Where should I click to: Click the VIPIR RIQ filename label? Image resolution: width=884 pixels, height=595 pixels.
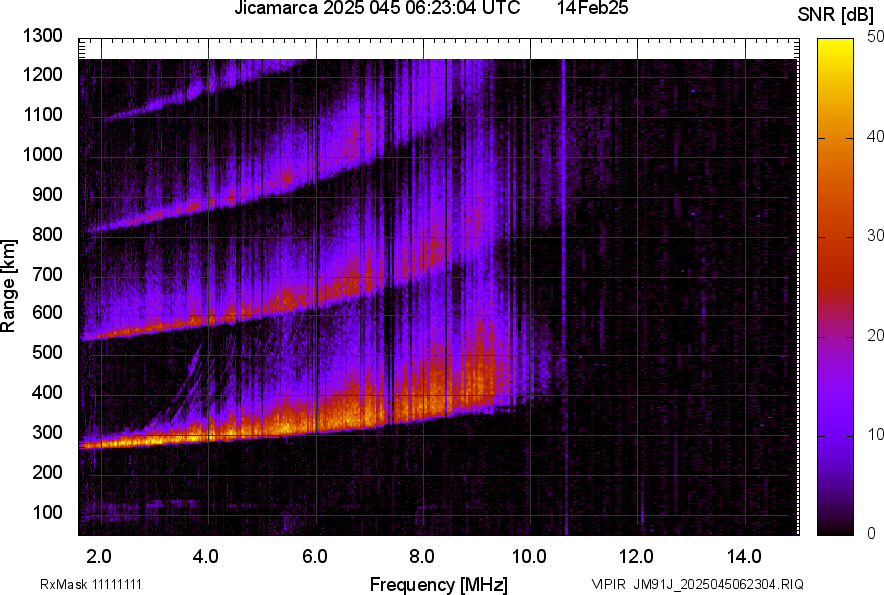[697, 584]
